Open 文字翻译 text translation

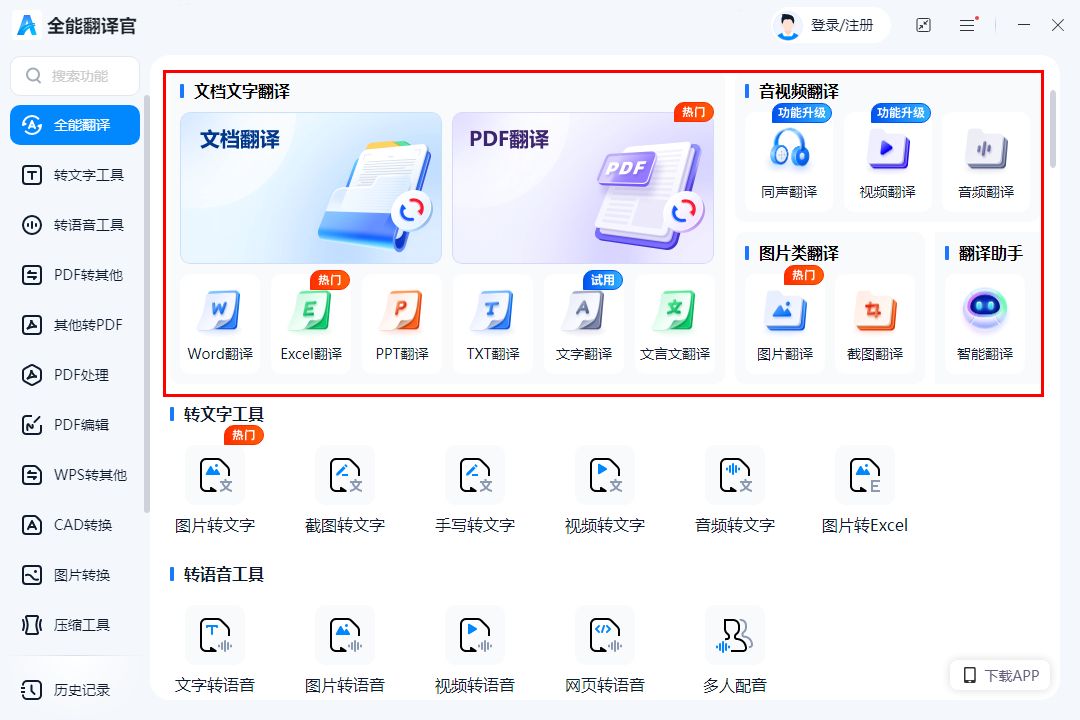[584, 324]
